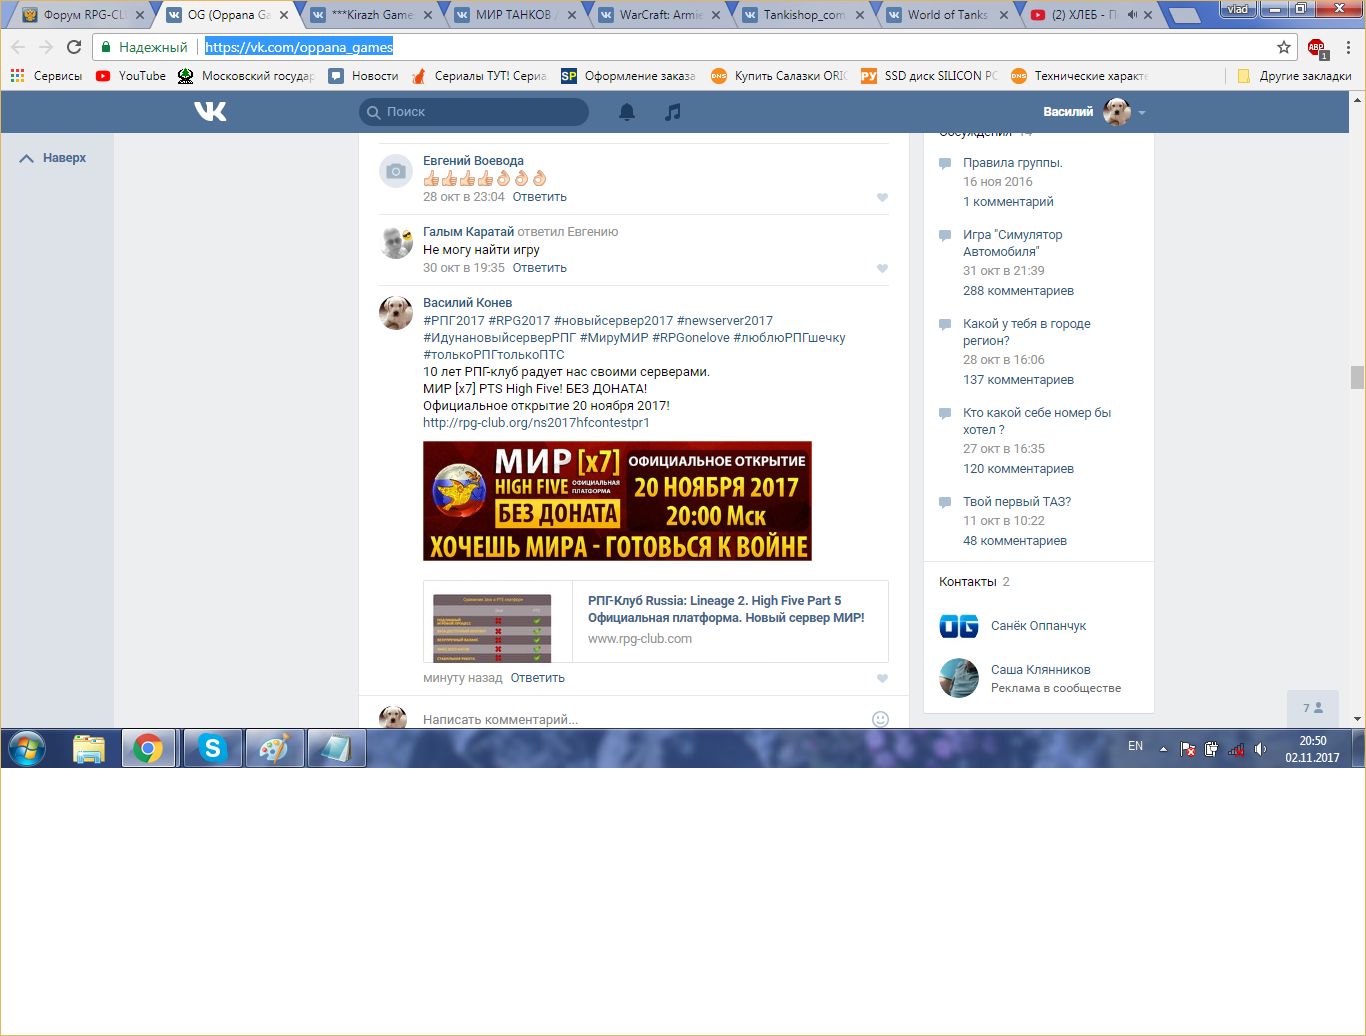Open the VK music note icon
The image size is (1366, 1036).
tap(673, 112)
